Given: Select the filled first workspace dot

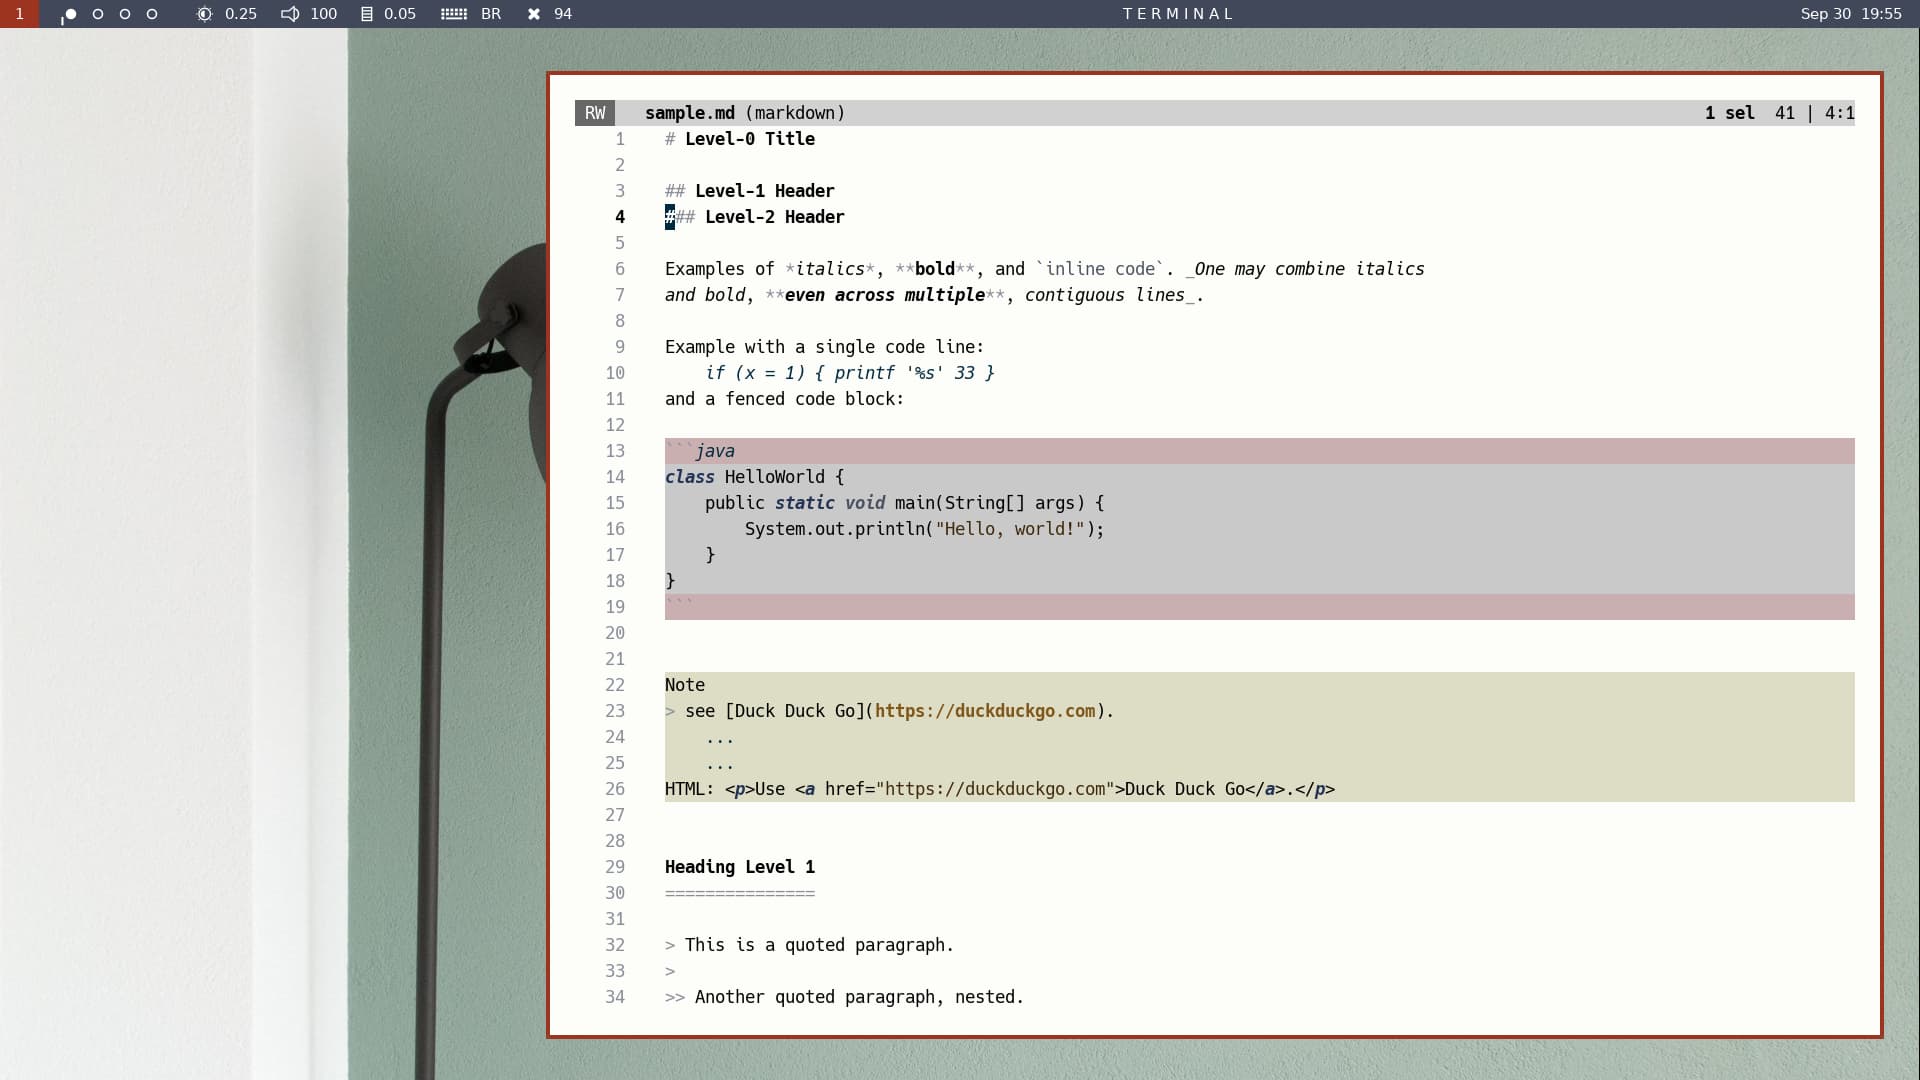Looking at the screenshot, I should (x=70, y=14).
